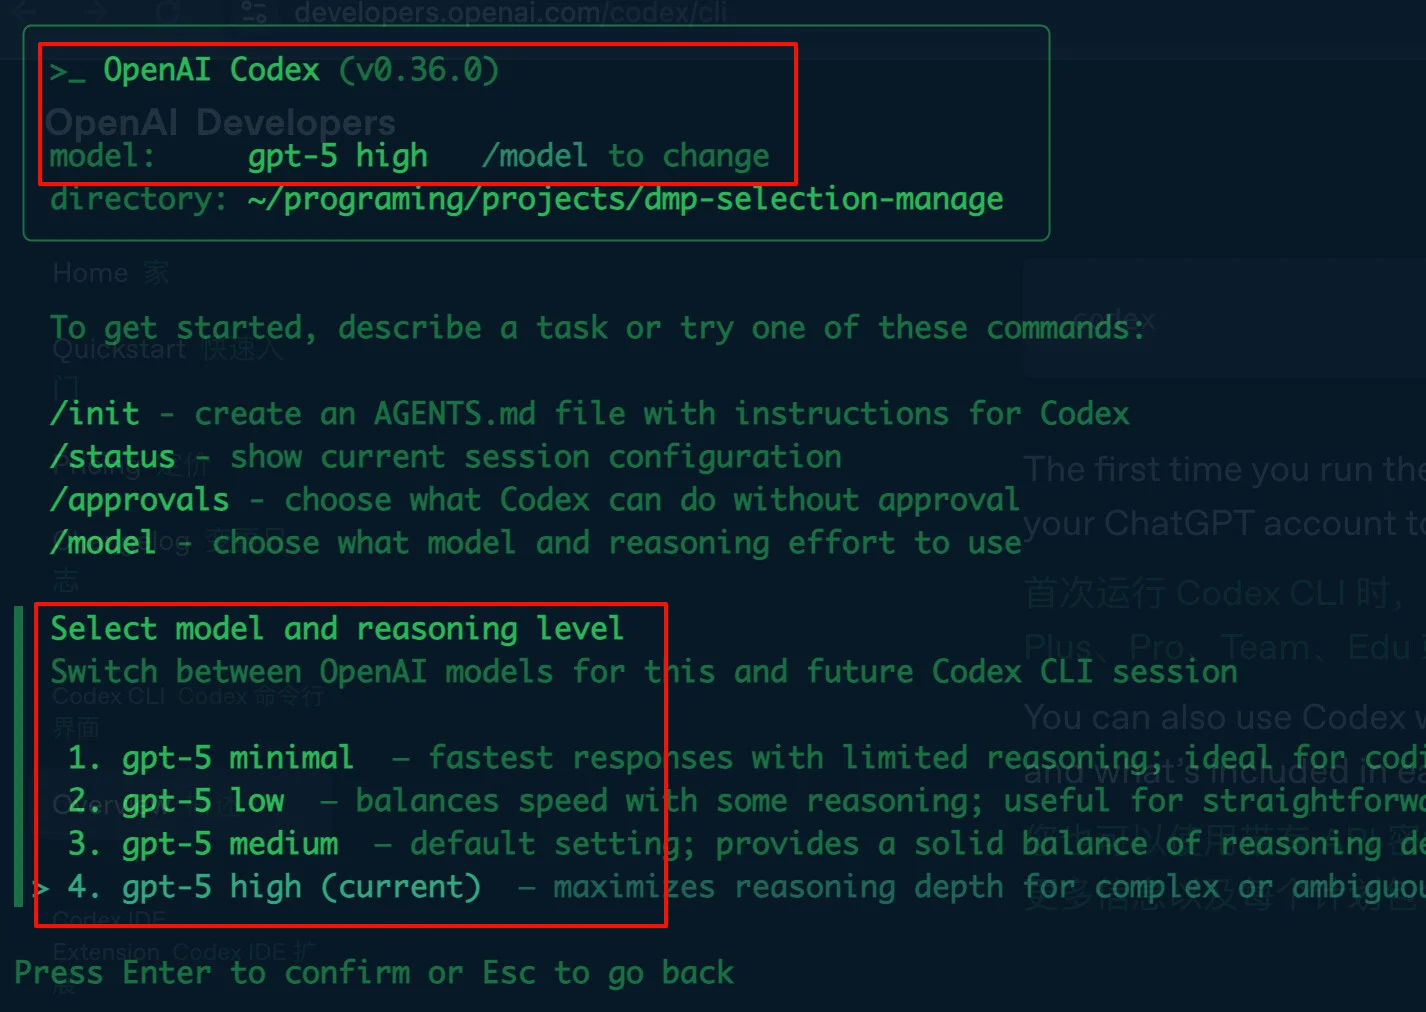
Task: Click the selection arrow beside option 4
Action: pyautogui.click(x=41, y=888)
